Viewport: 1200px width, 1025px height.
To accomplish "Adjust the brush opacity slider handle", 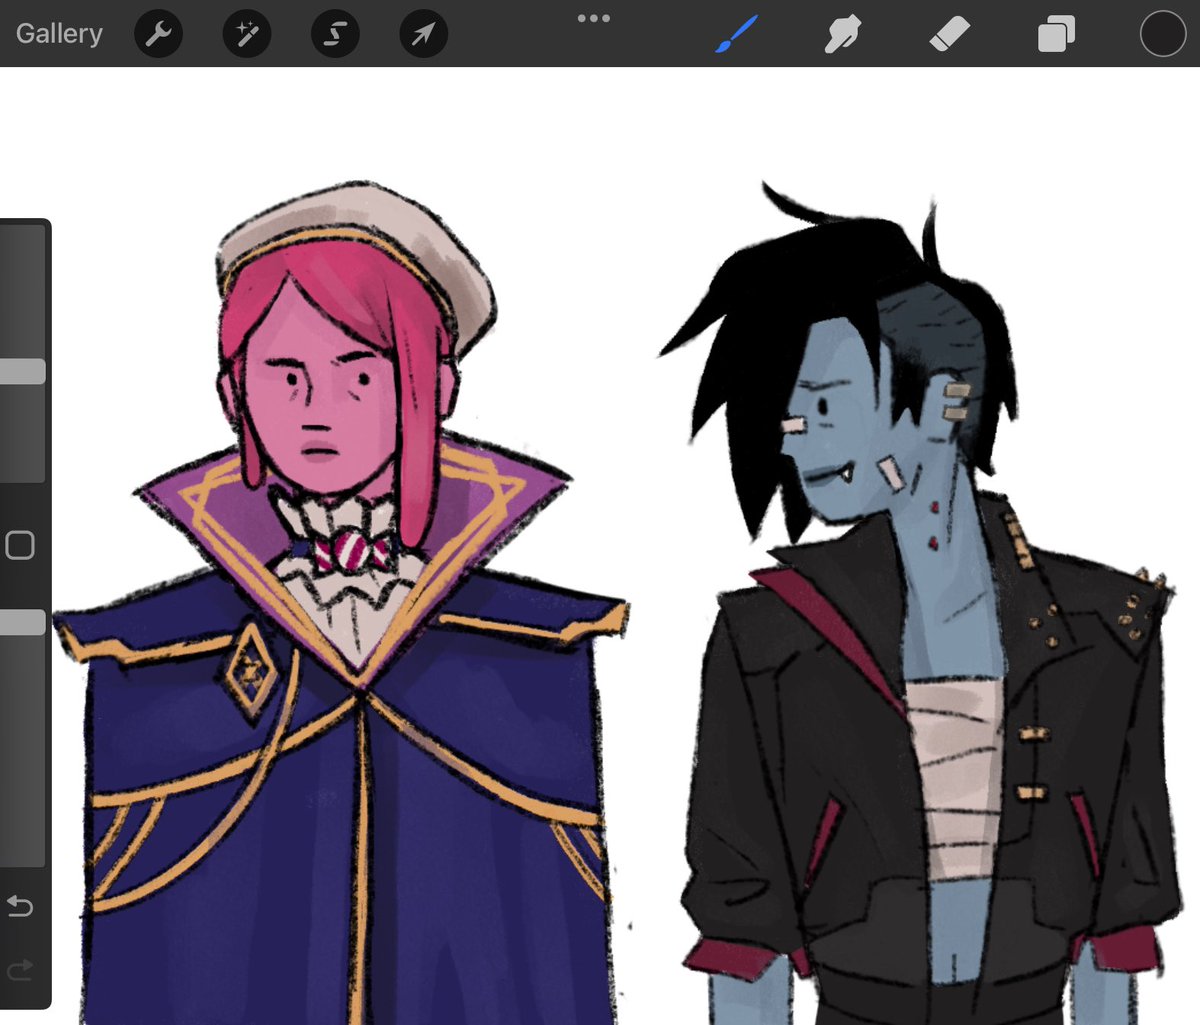I will pos(22,622).
